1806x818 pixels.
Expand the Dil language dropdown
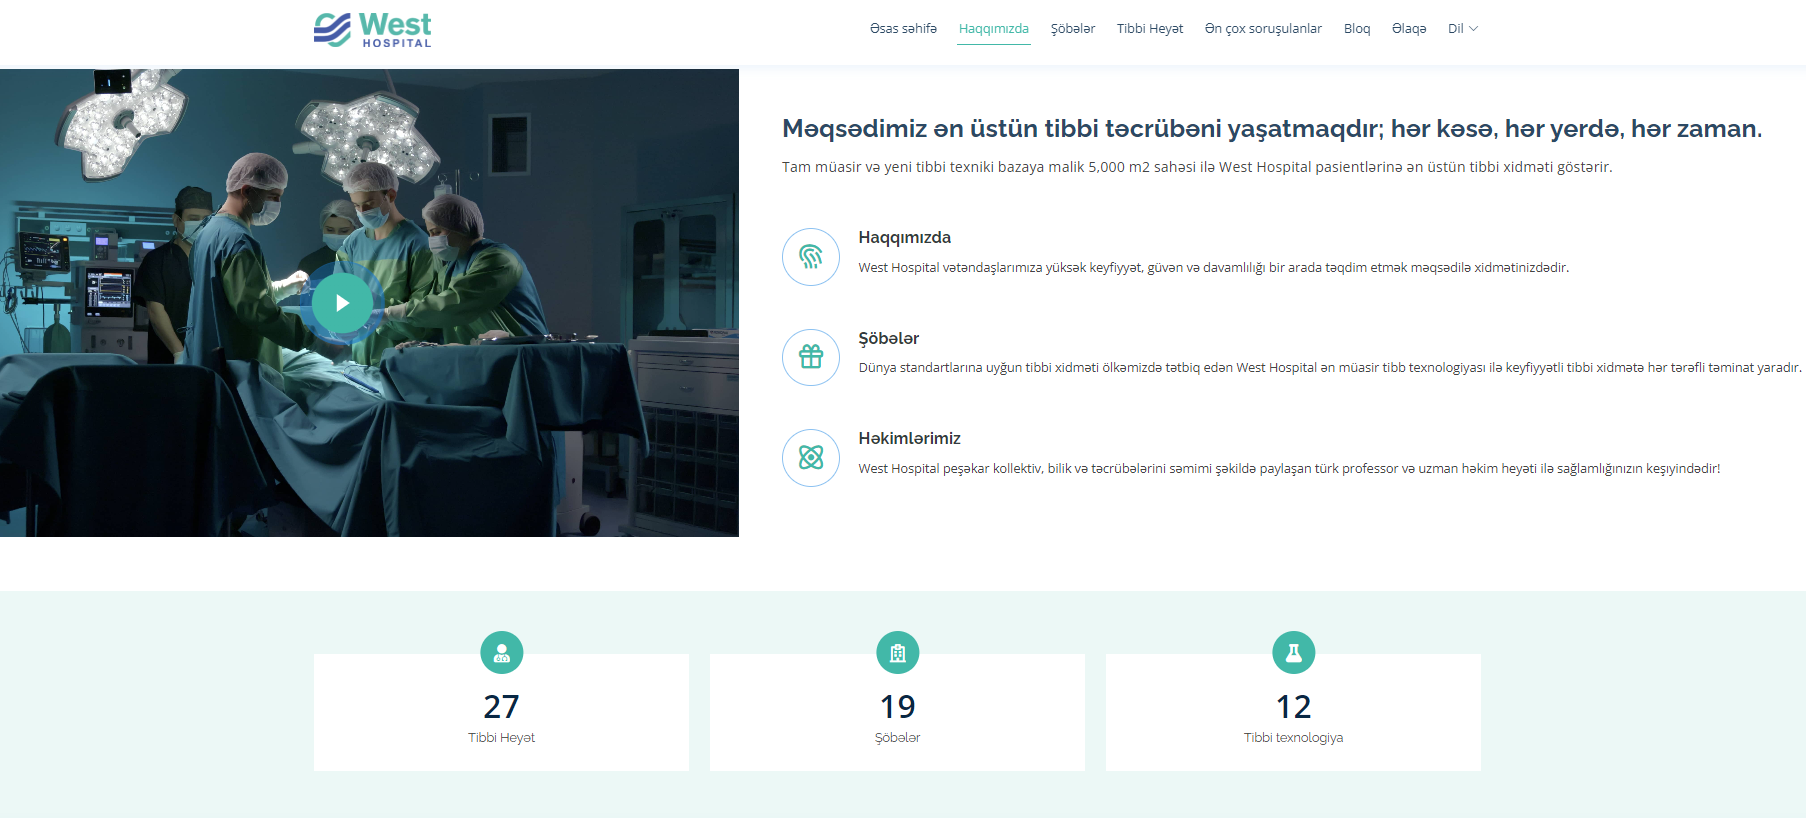tap(1462, 29)
